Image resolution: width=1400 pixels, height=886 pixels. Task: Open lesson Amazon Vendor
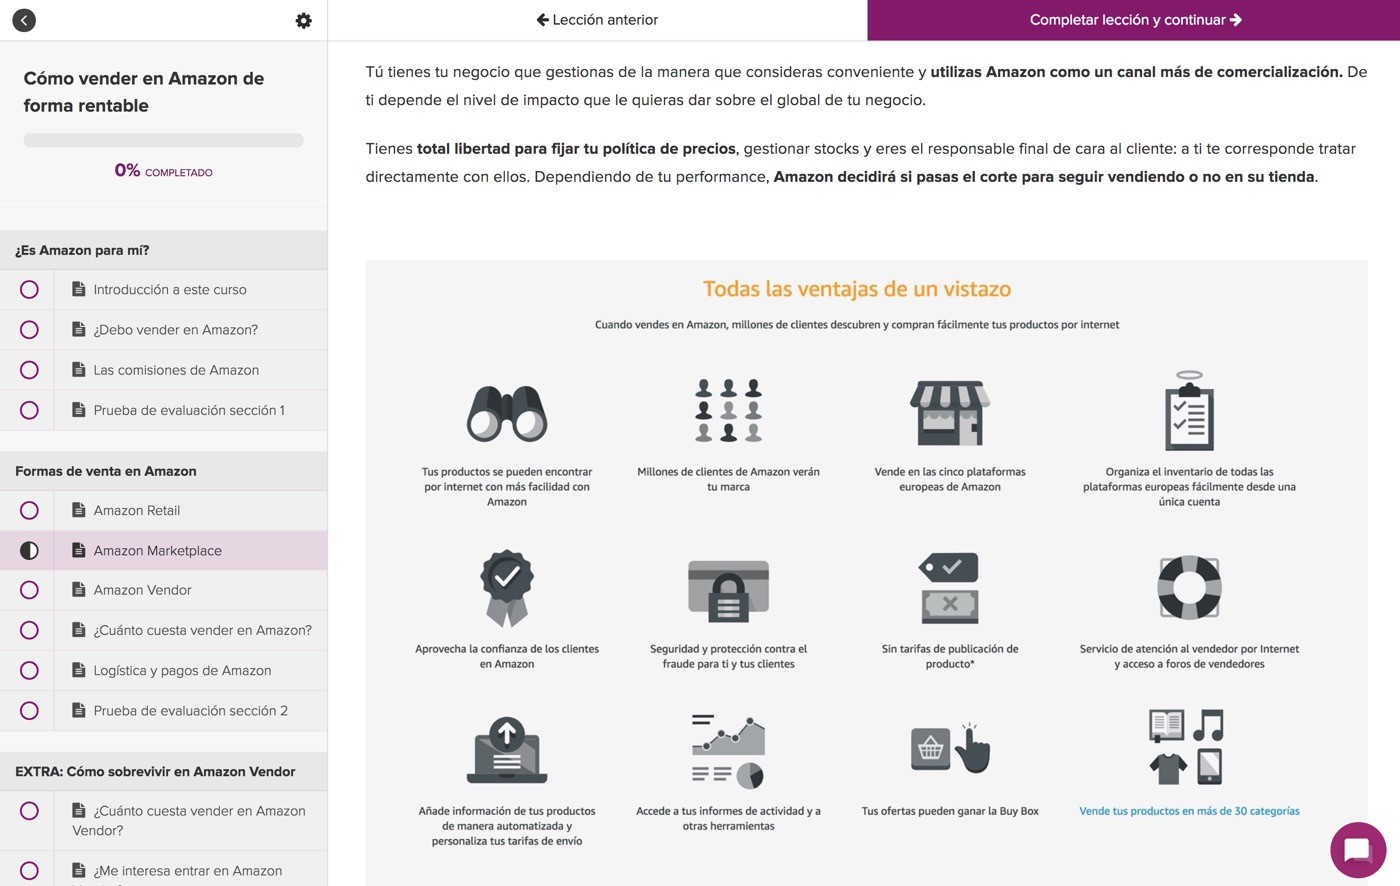coord(143,590)
